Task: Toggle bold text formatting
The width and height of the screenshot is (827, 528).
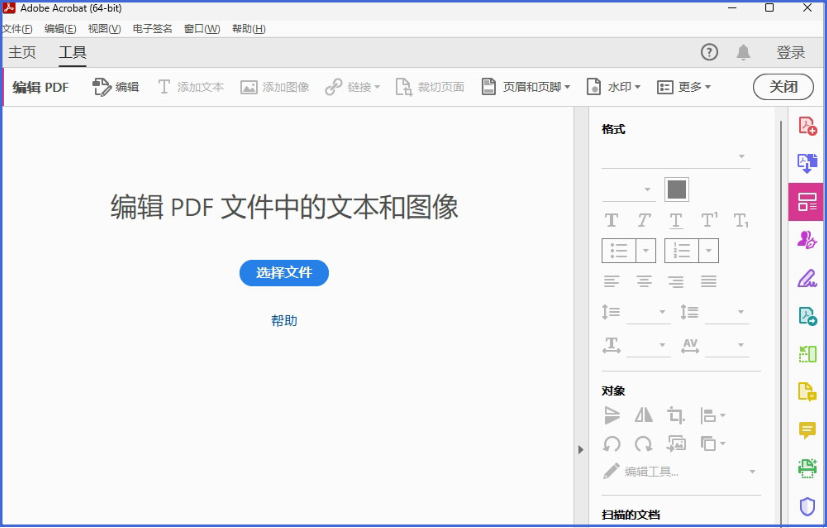Action: pyautogui.click(x=612, y=220)
